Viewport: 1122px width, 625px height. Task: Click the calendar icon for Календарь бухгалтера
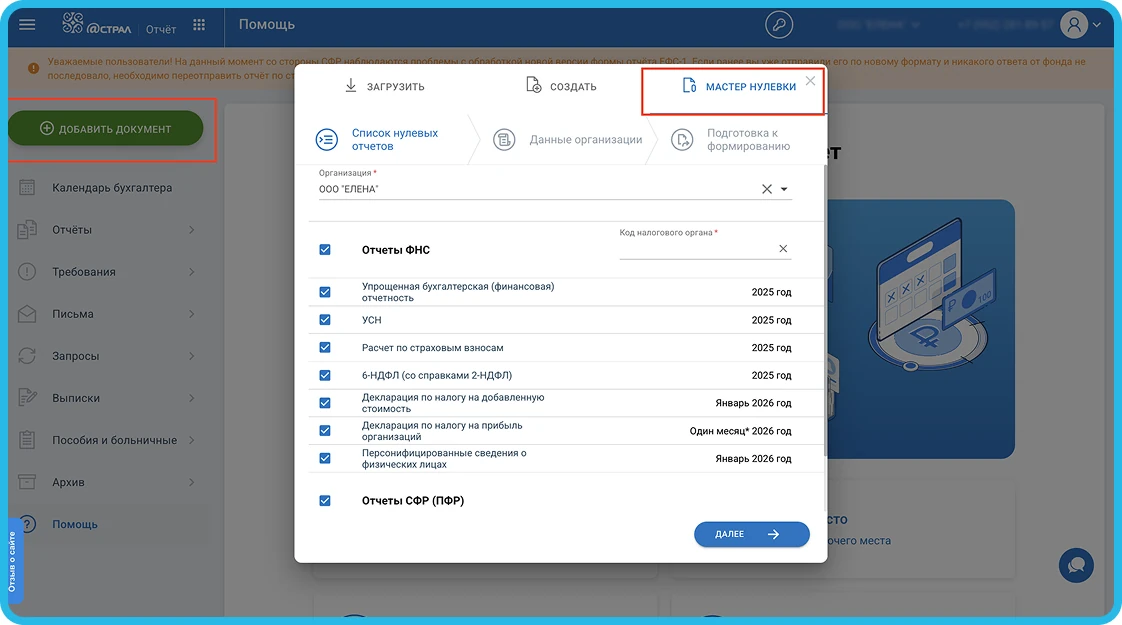pos(28,188)
